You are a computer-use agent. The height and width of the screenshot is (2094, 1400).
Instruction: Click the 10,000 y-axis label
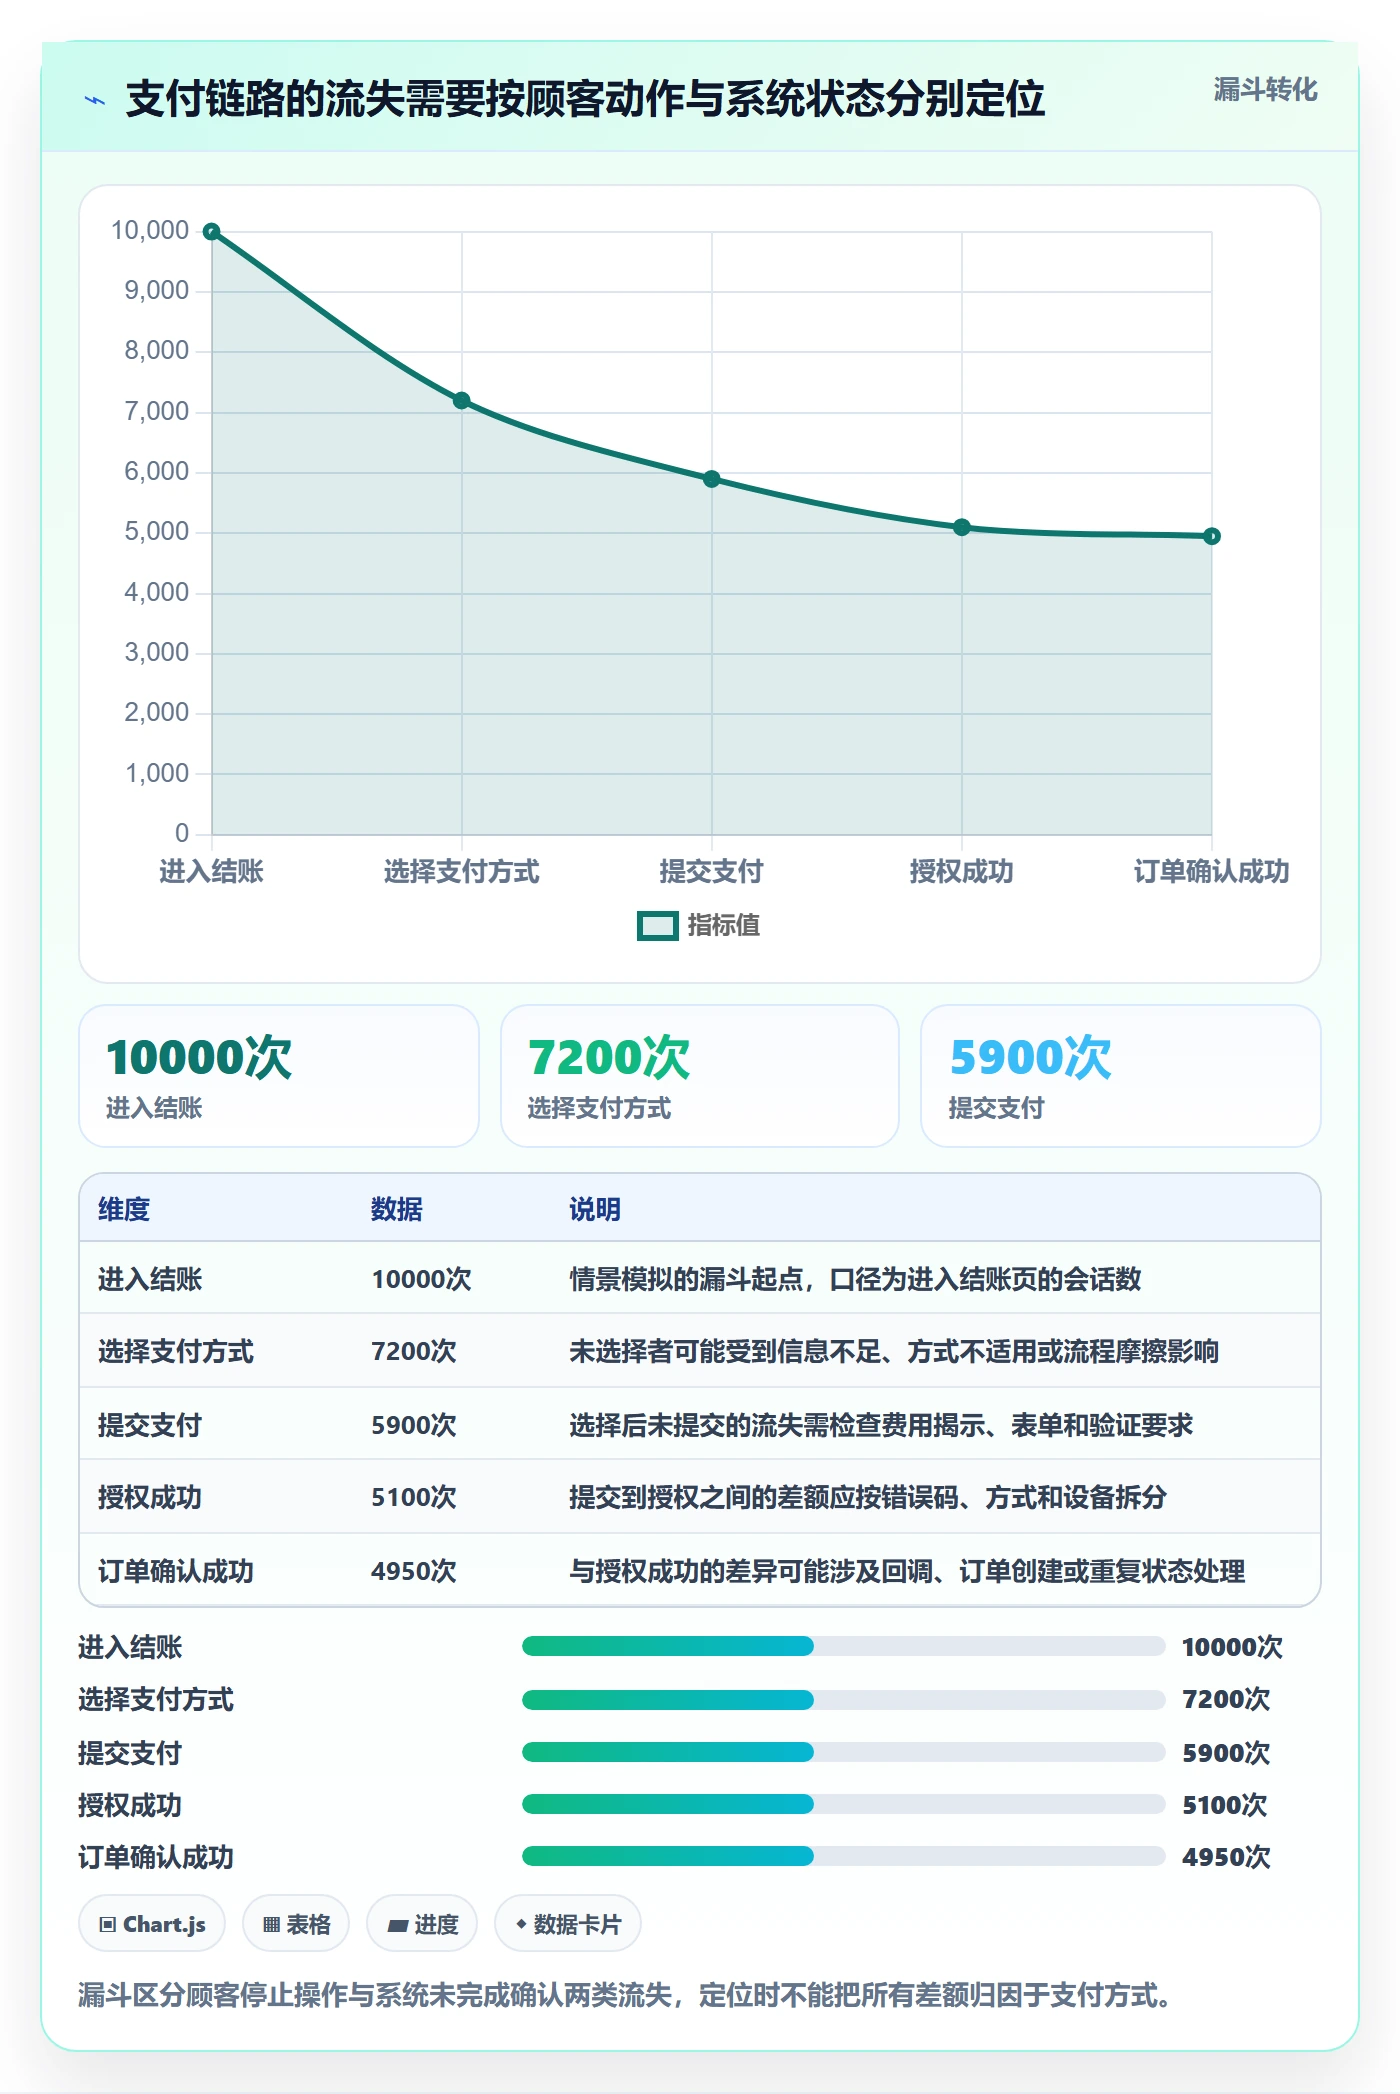(x=150, y=231)
